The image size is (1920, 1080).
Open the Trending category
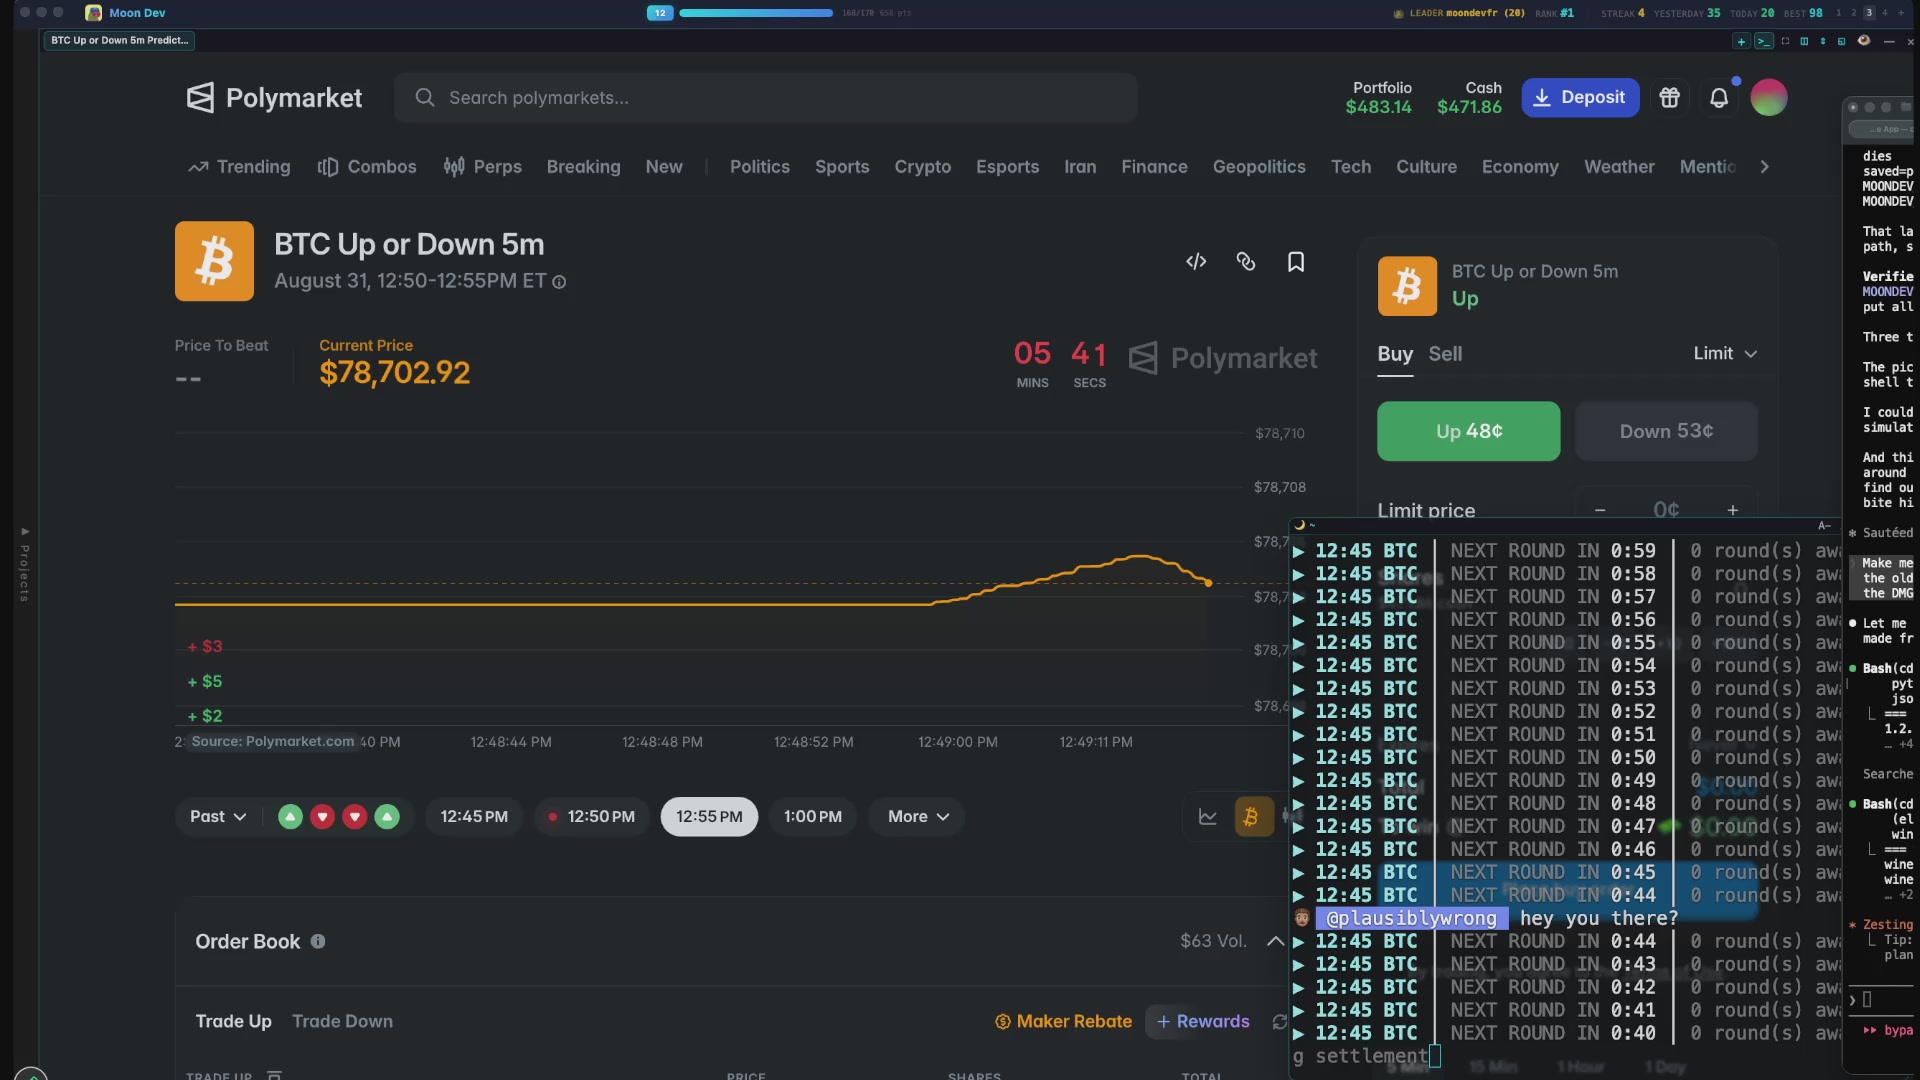pyautogui.click(x=240, y=167)
